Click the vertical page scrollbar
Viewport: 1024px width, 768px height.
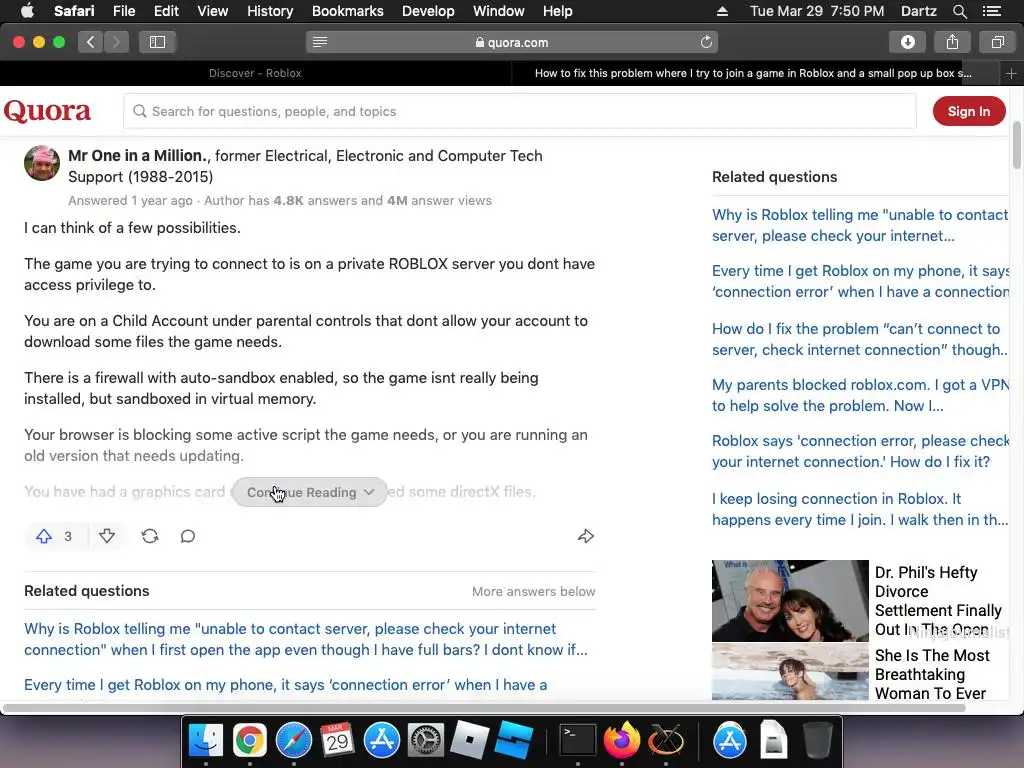pyautogui.click(x=1017, y=145)
